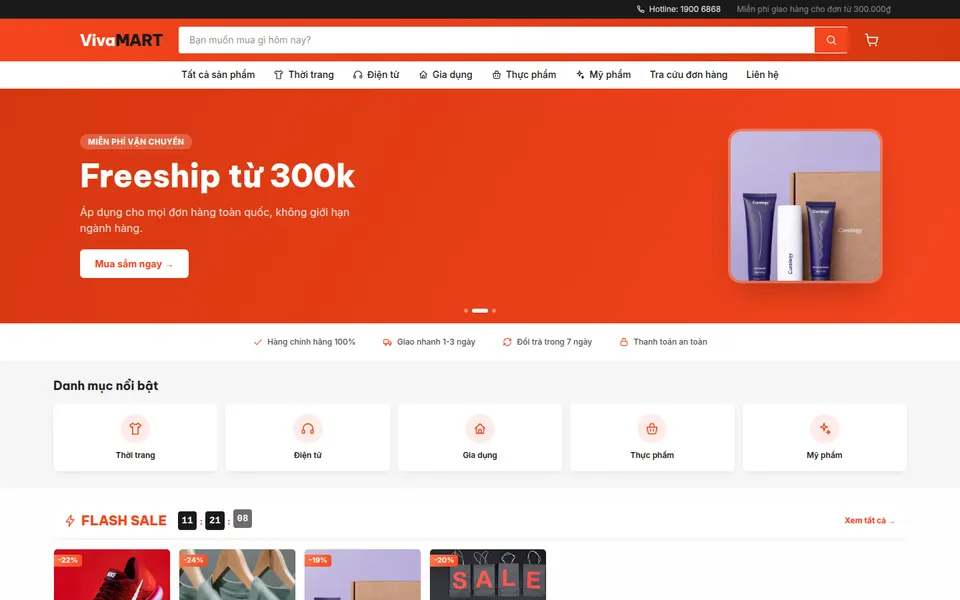Click the Hotline: 1900 6868 text
This screenshot has width=960, height=600.
click(684, 9)
